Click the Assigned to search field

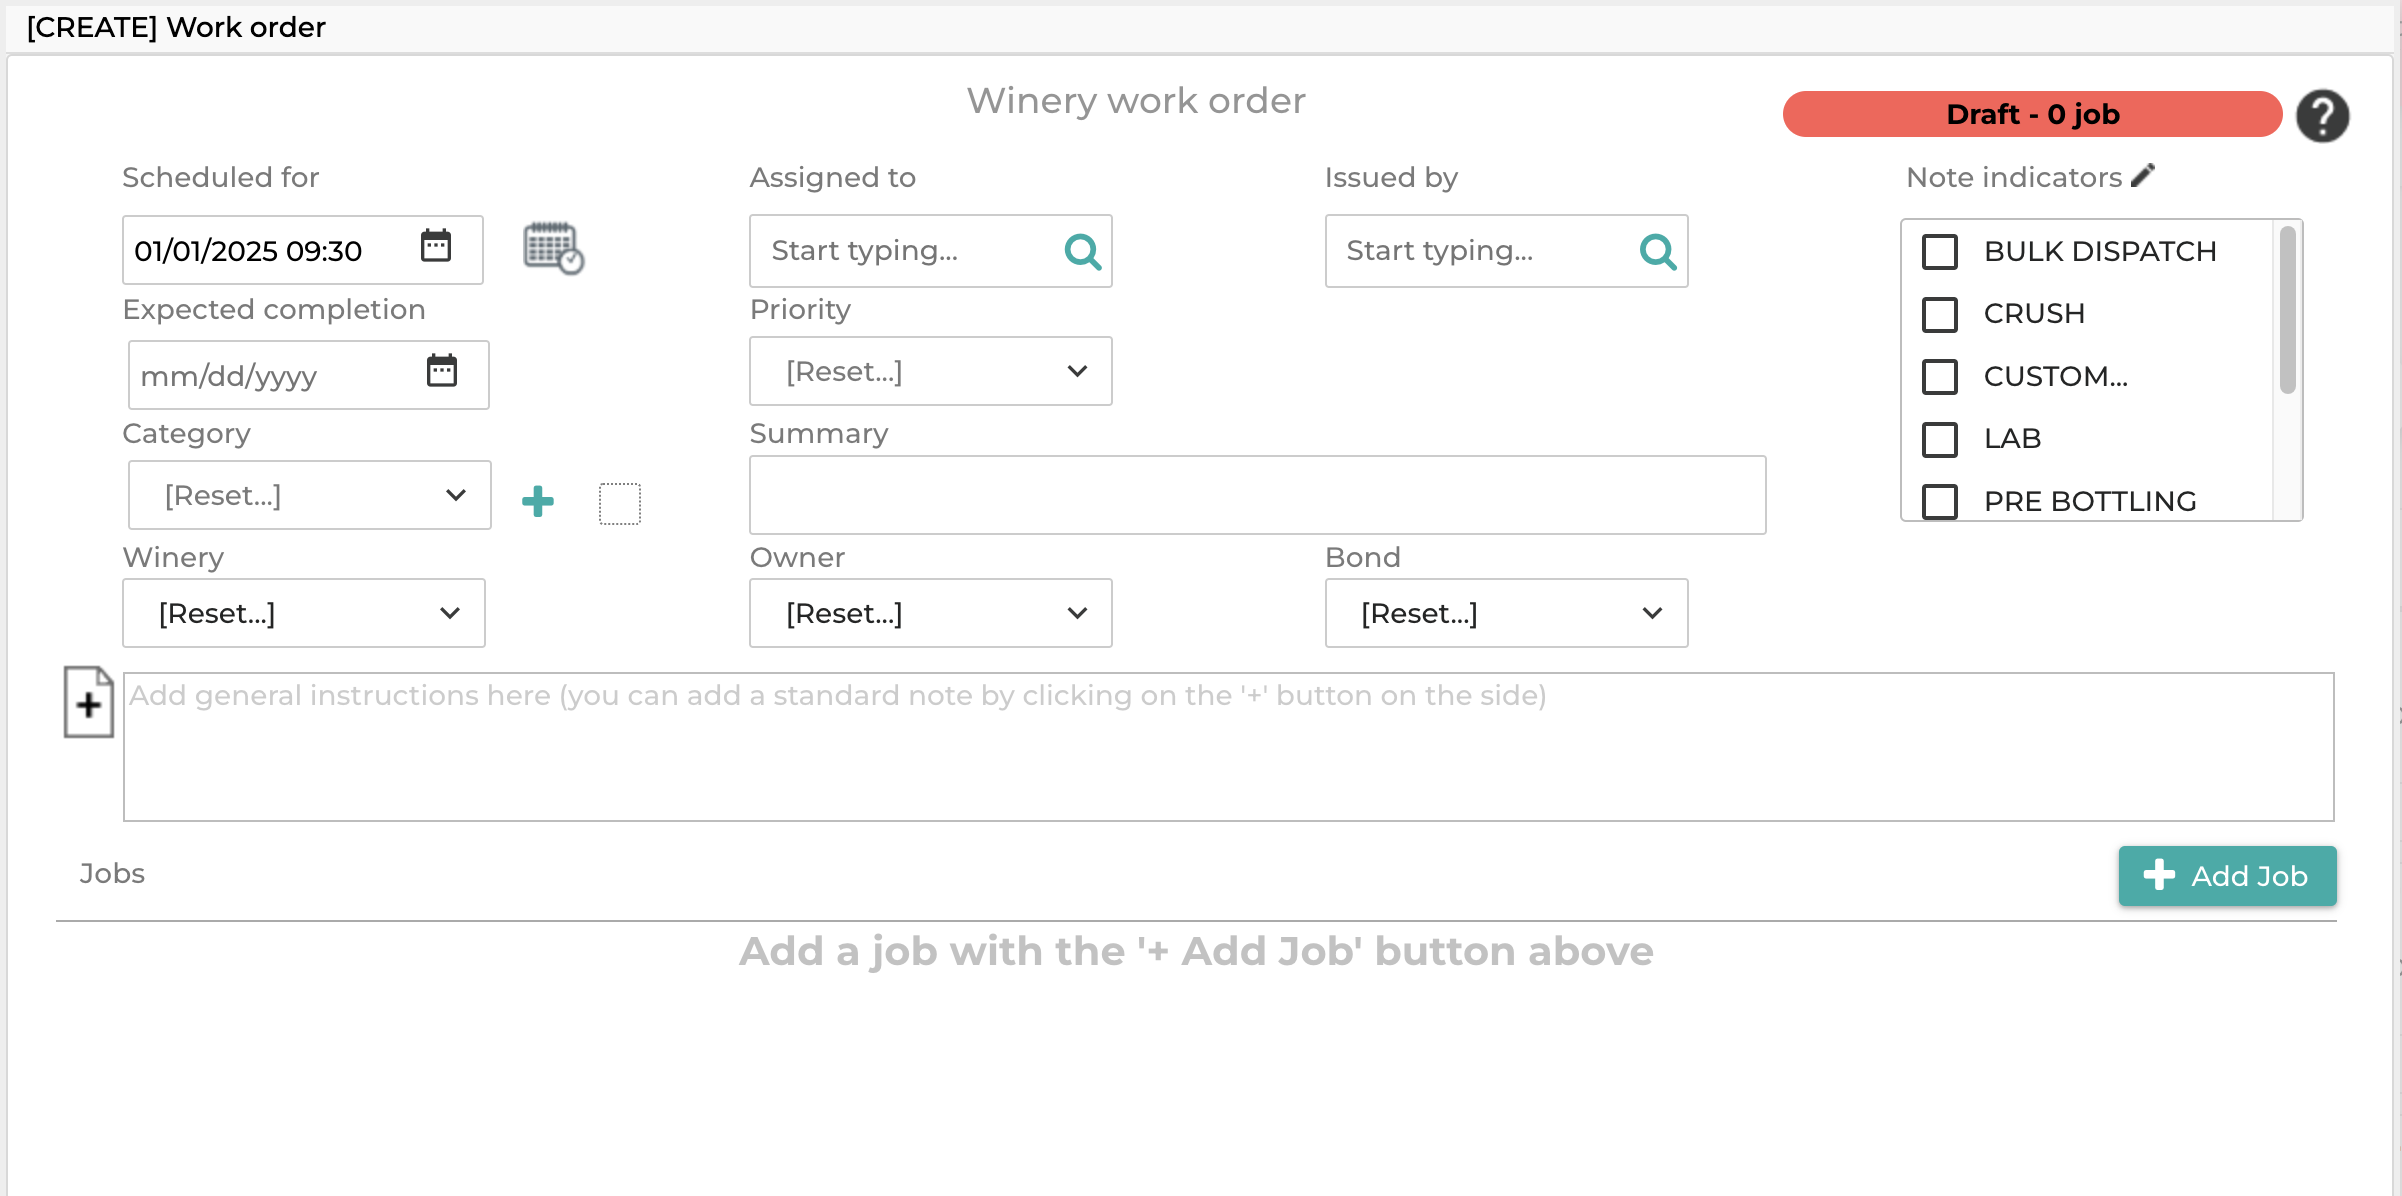click(x=931, y=251)
